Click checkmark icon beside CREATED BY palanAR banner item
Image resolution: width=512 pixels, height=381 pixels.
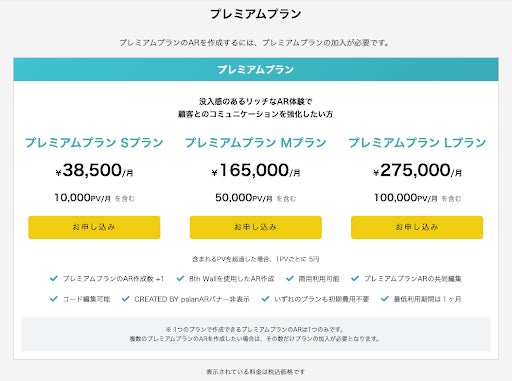coord(125,299)
